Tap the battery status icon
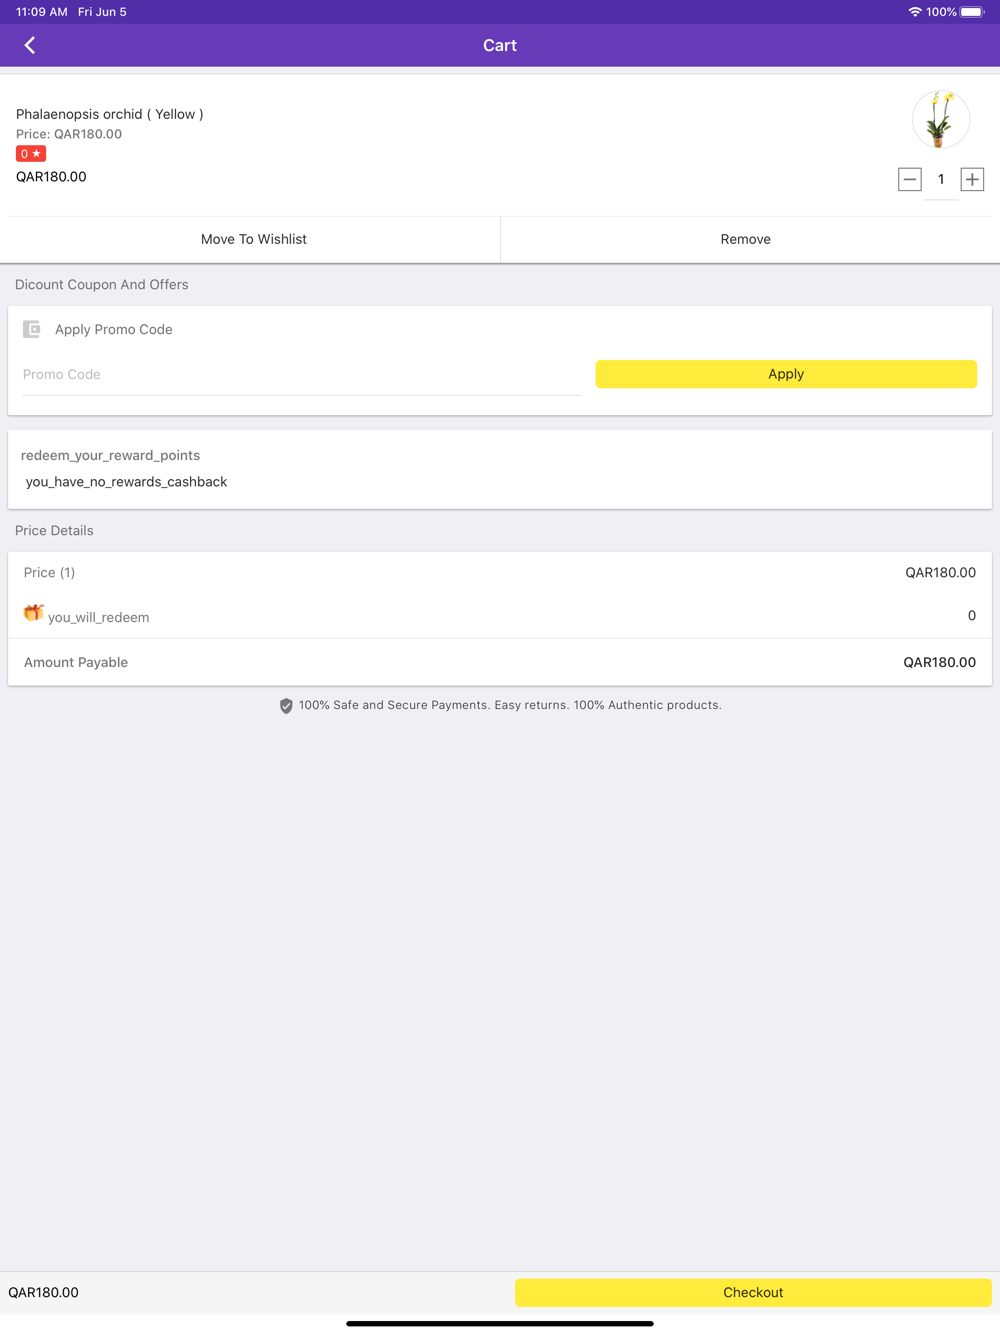The width and height of the screenshot is (1000, 1334). [x=972, y=12]
